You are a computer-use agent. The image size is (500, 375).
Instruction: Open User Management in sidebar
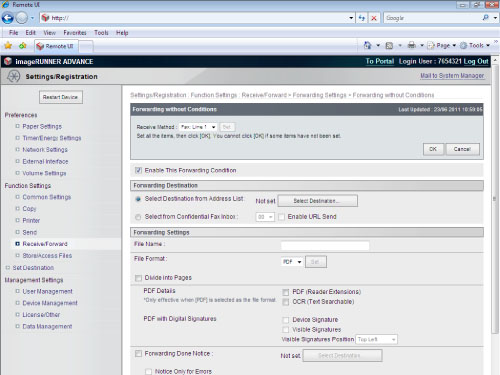tap(47, 291)
